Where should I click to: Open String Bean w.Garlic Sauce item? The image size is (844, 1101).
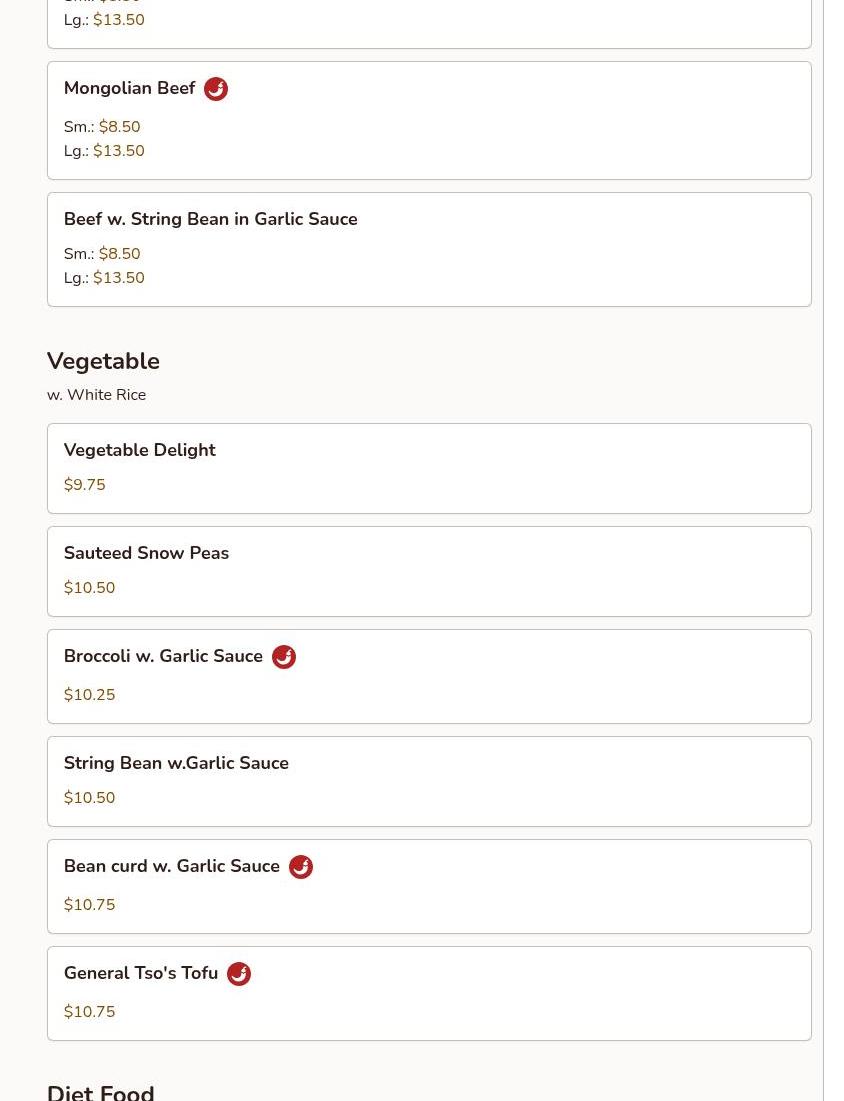pos(176,763)
